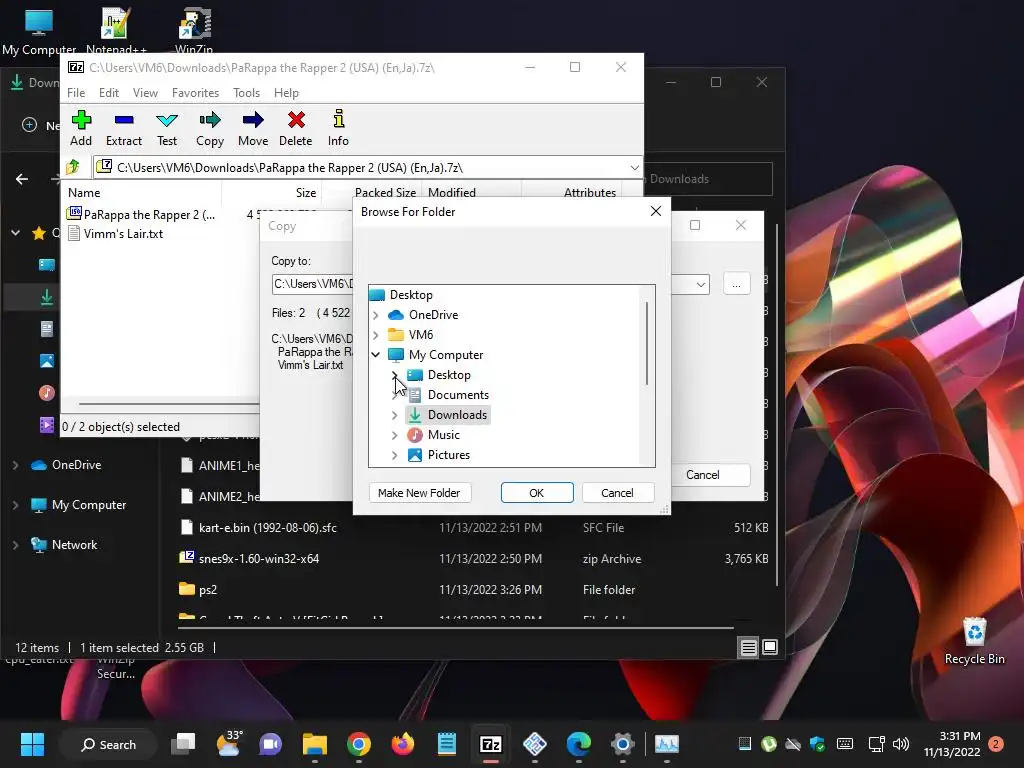Open Google Chrome from the taskbar
Viewport: 1024px width, 768px height.
[x=359, y=744]
